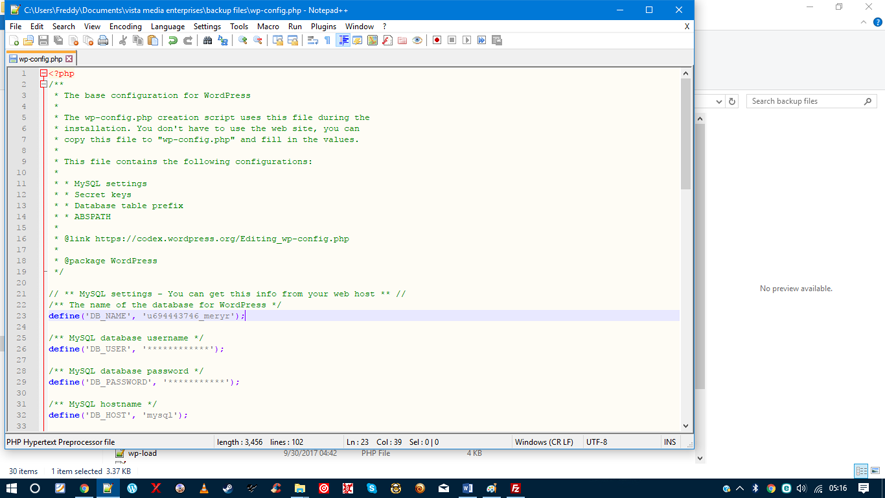The height and width of the screenshot is (498, 885).
Task: Click Explorer file list scroll-down arrow
Action: [700, 458]
